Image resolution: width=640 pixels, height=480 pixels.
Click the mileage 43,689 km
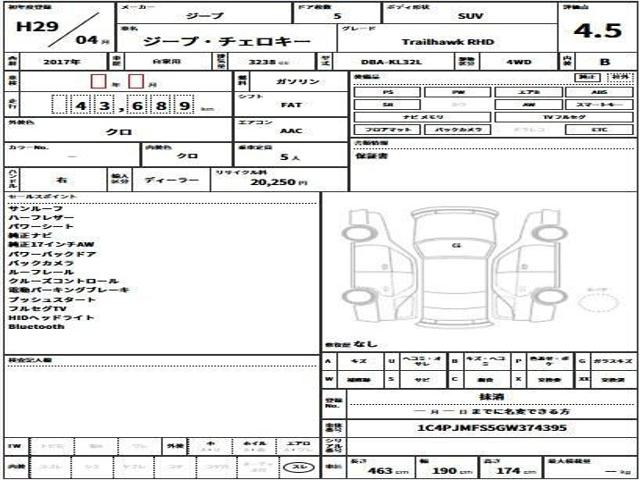click(x=133, y=106)
